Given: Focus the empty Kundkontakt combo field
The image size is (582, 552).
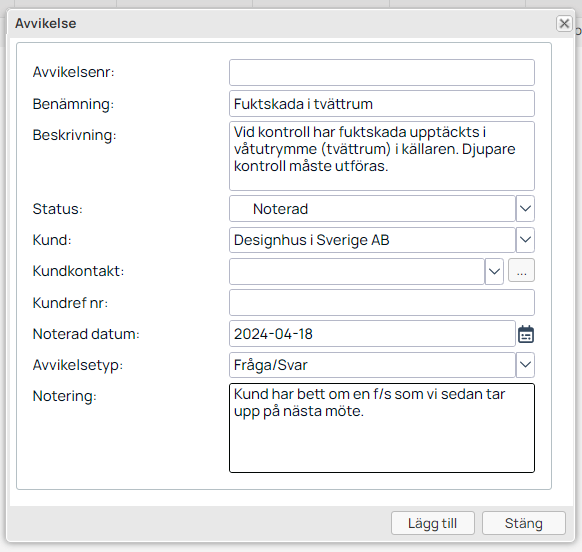Looking at the screenshot, I should [357, 271].
